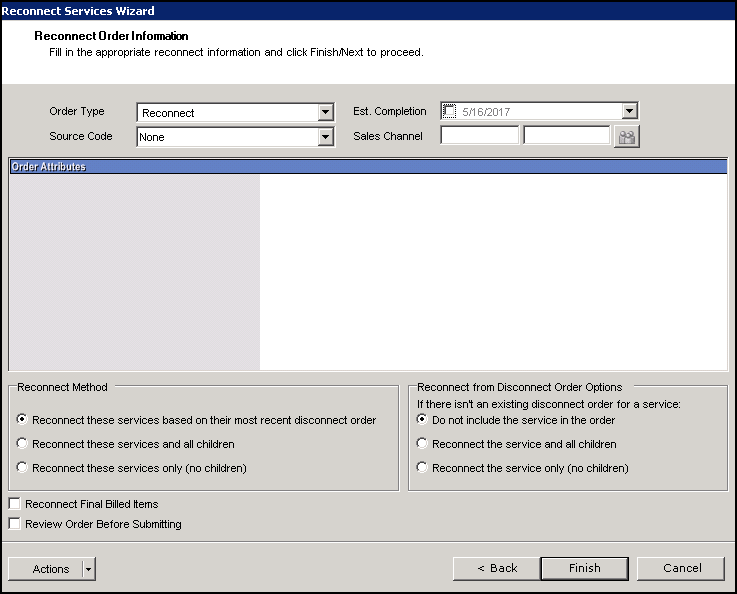The height and width of the screenshot is (594, 737).
Task: Expand the Source Code dropdown
Action: 325,137
